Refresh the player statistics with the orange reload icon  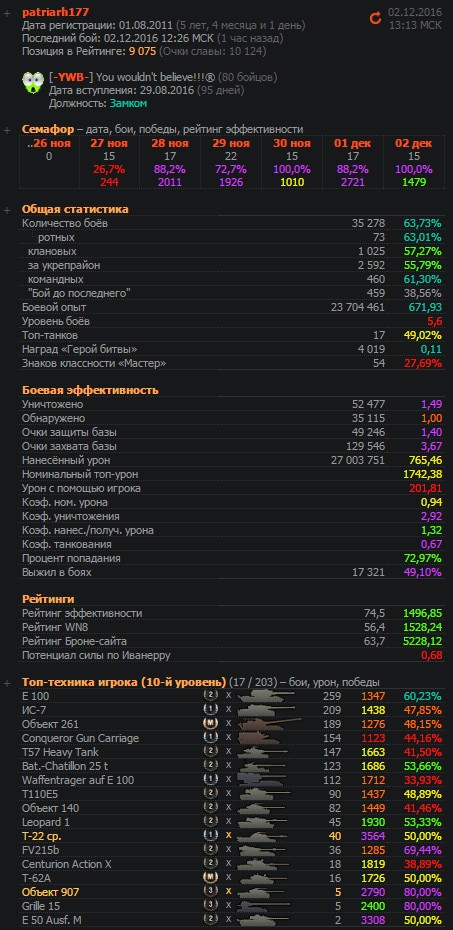[375, 18]
